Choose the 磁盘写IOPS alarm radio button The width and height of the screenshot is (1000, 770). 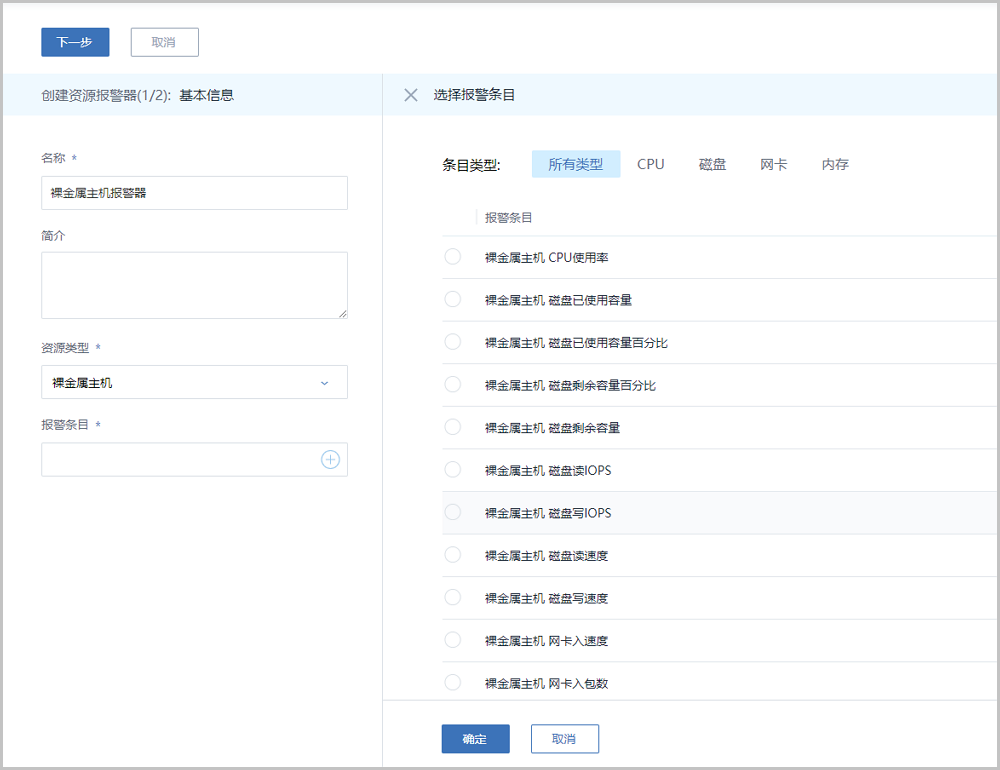452,512
